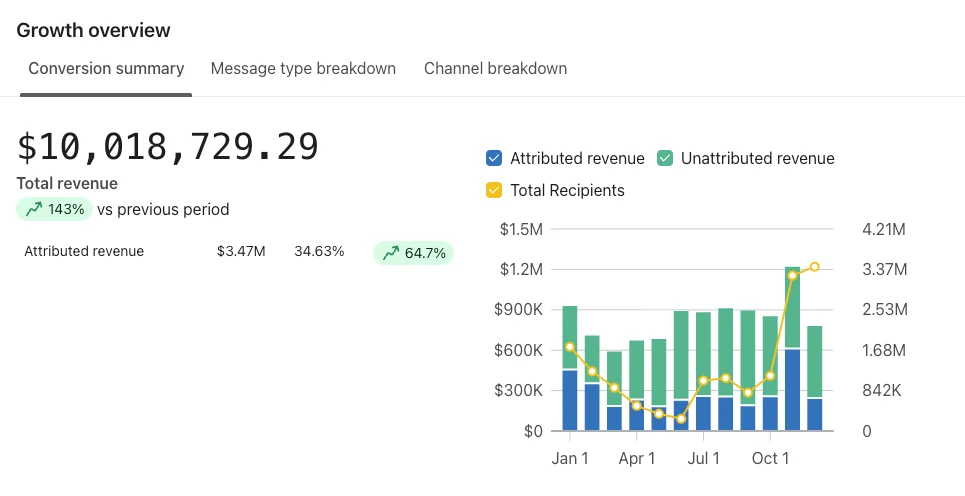This screenshot has width=965, height=496.
Task: Click the 34.63% share value
Action: point(319,251)
